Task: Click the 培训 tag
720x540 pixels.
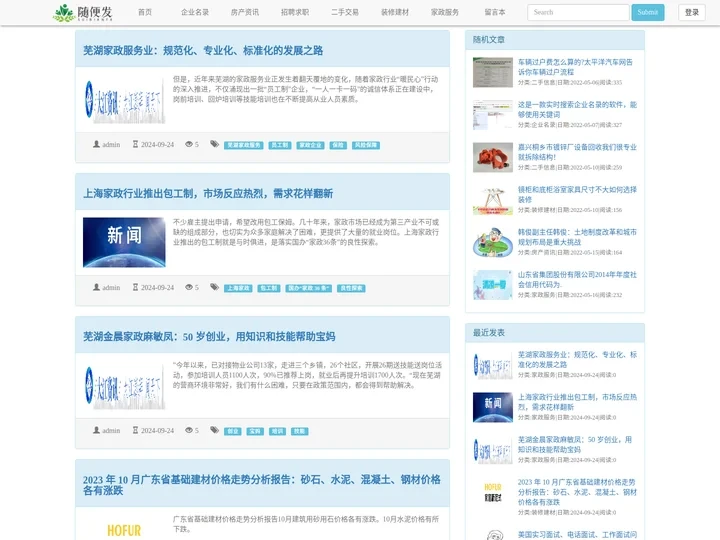Action: tap(277, 431)
